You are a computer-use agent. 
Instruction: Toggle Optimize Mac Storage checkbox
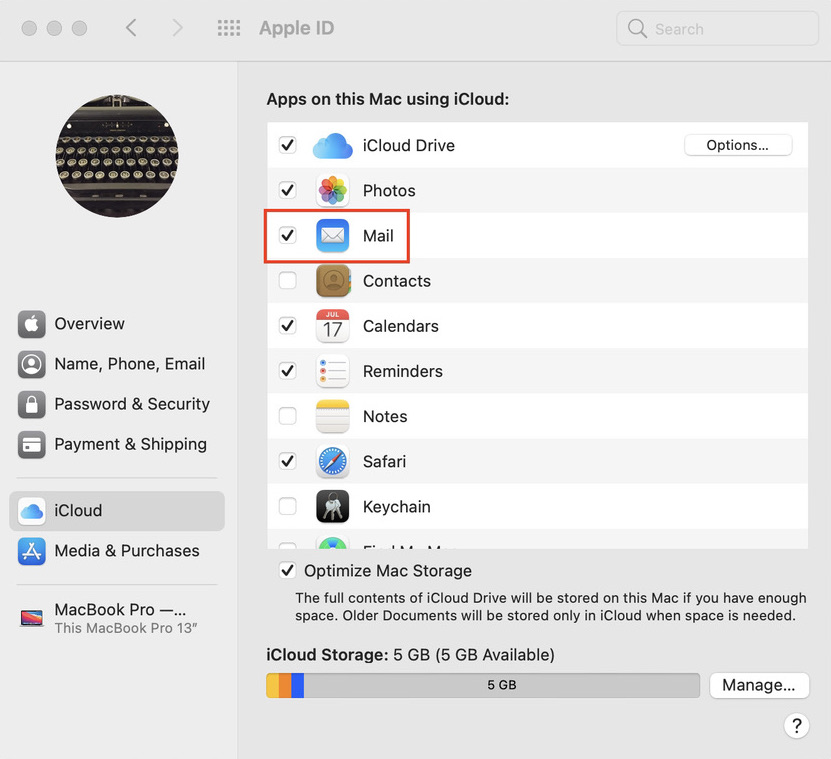pos(287,570)
